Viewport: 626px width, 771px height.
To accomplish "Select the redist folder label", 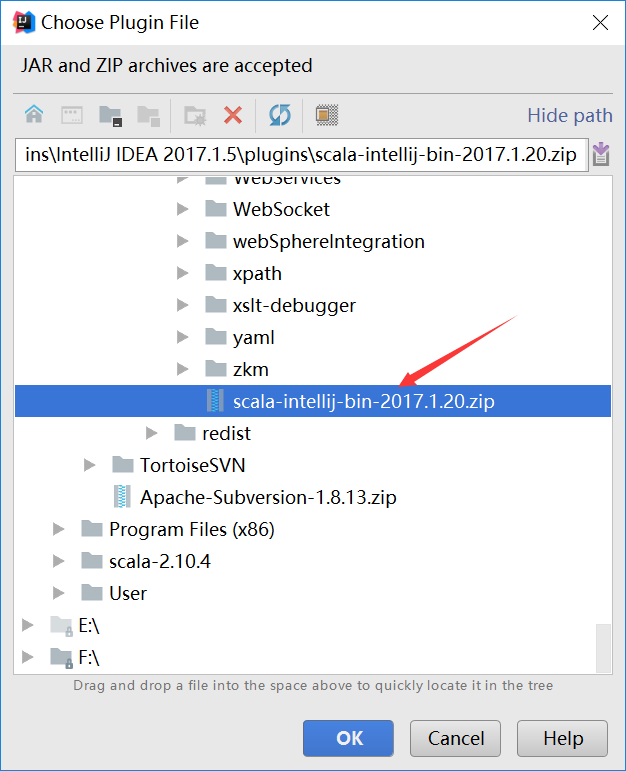I will pyautogui.click(x=226, y=433).
